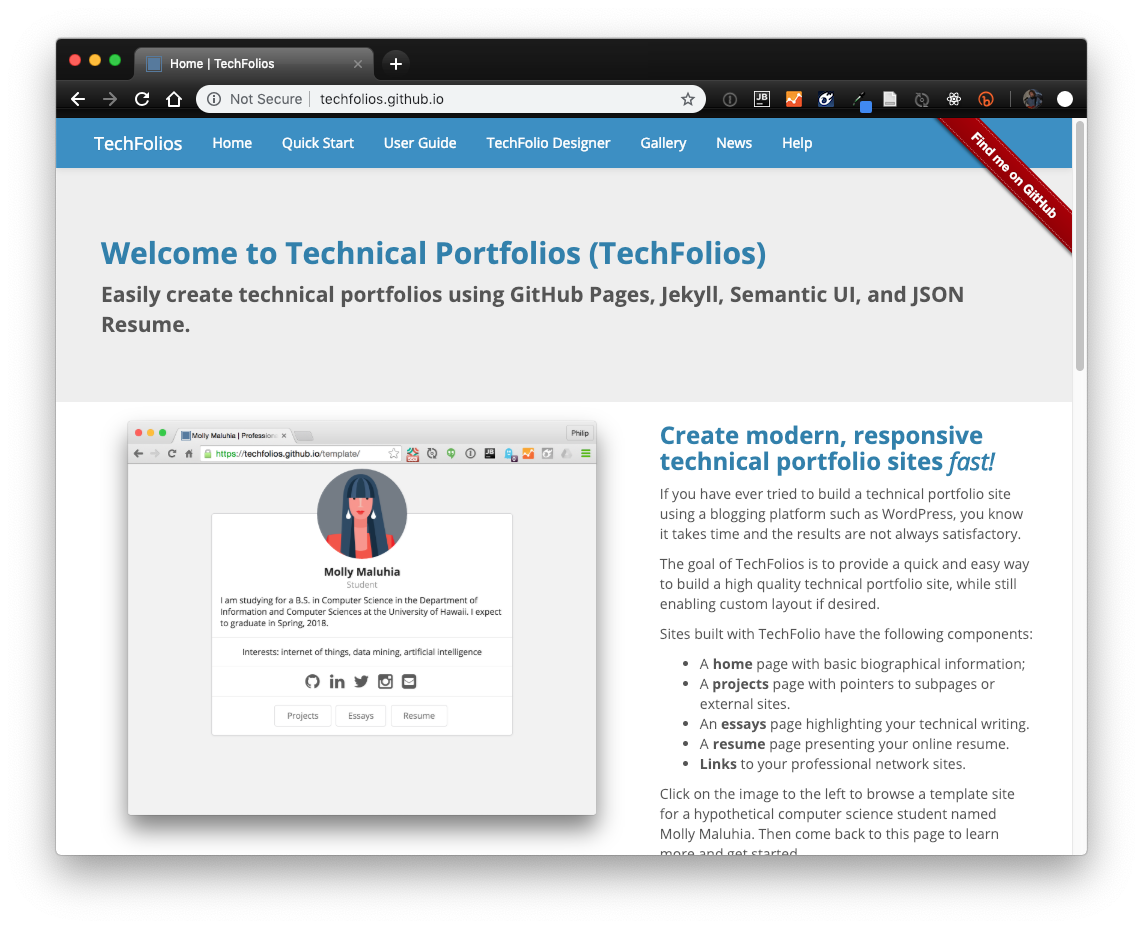
Task: Click the Not Secure label
Action: click(266, 99)
